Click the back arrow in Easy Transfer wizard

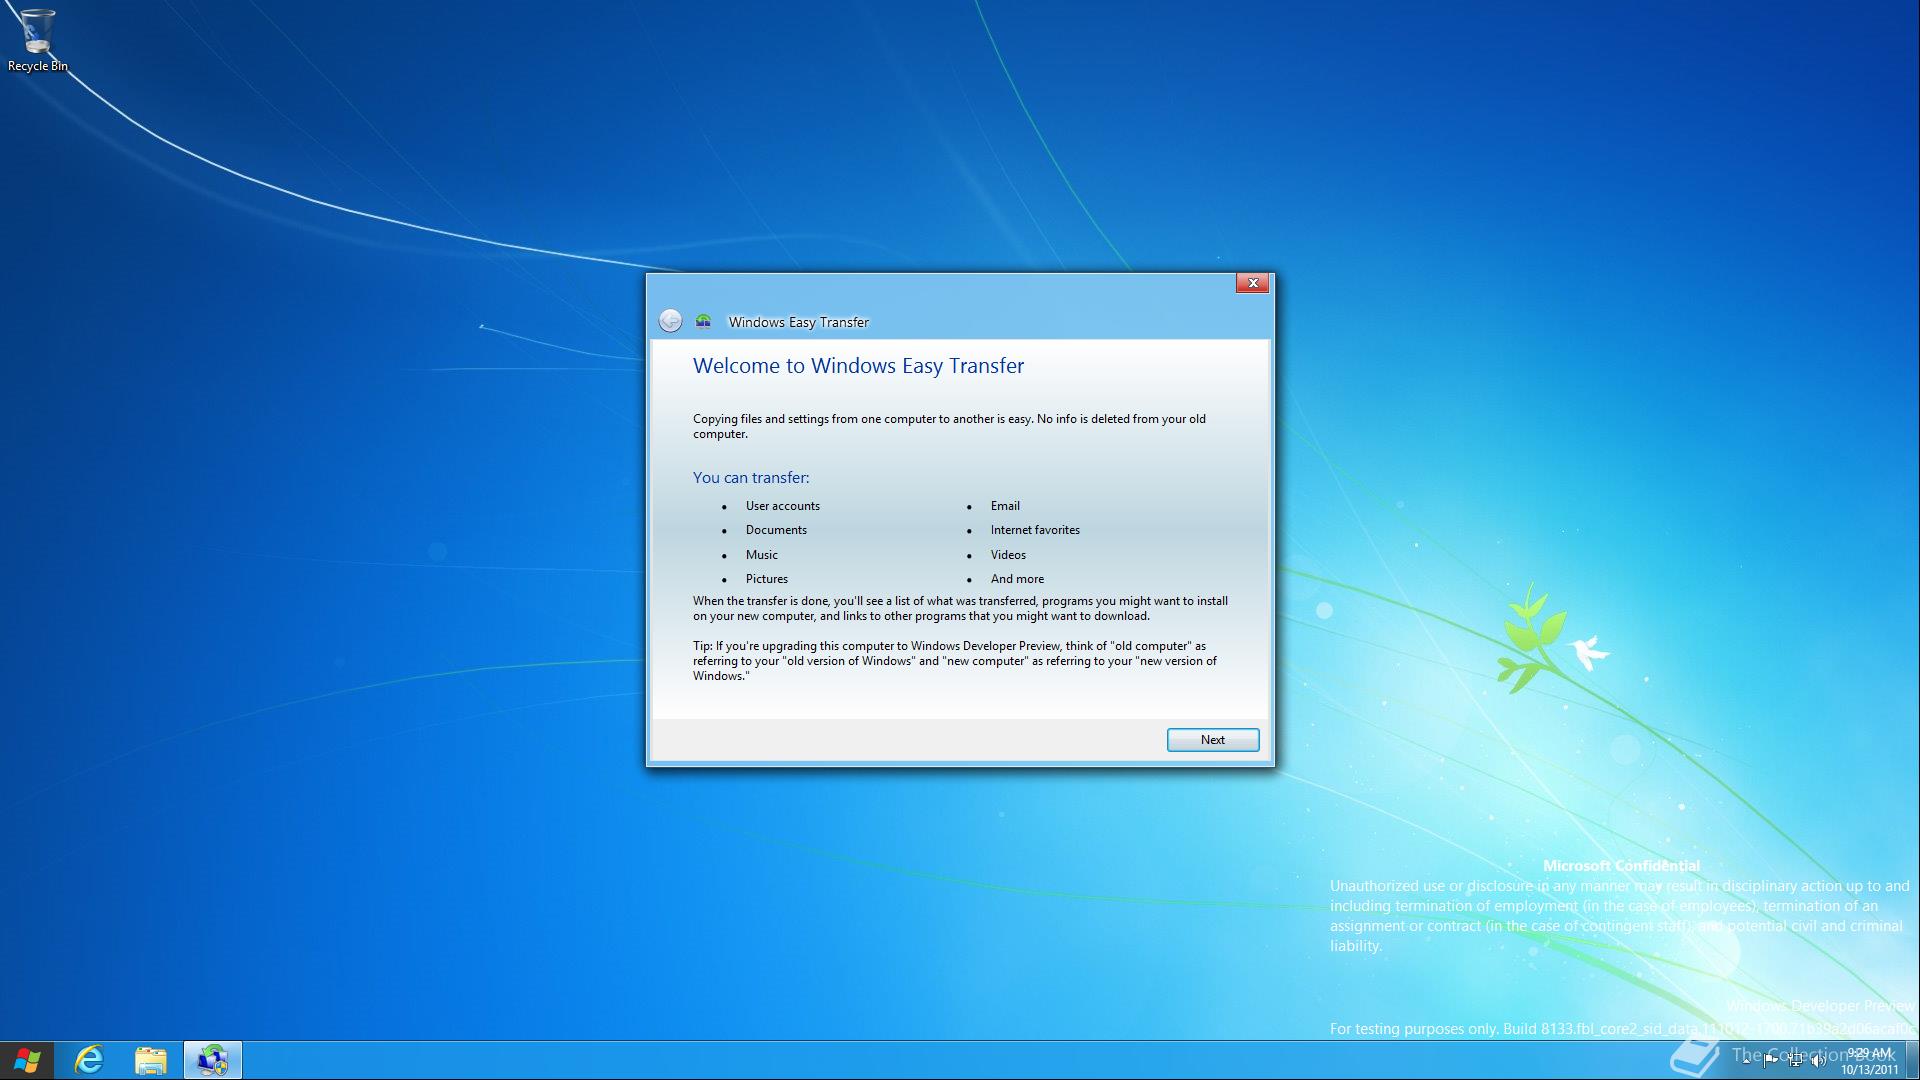[670, 321]
